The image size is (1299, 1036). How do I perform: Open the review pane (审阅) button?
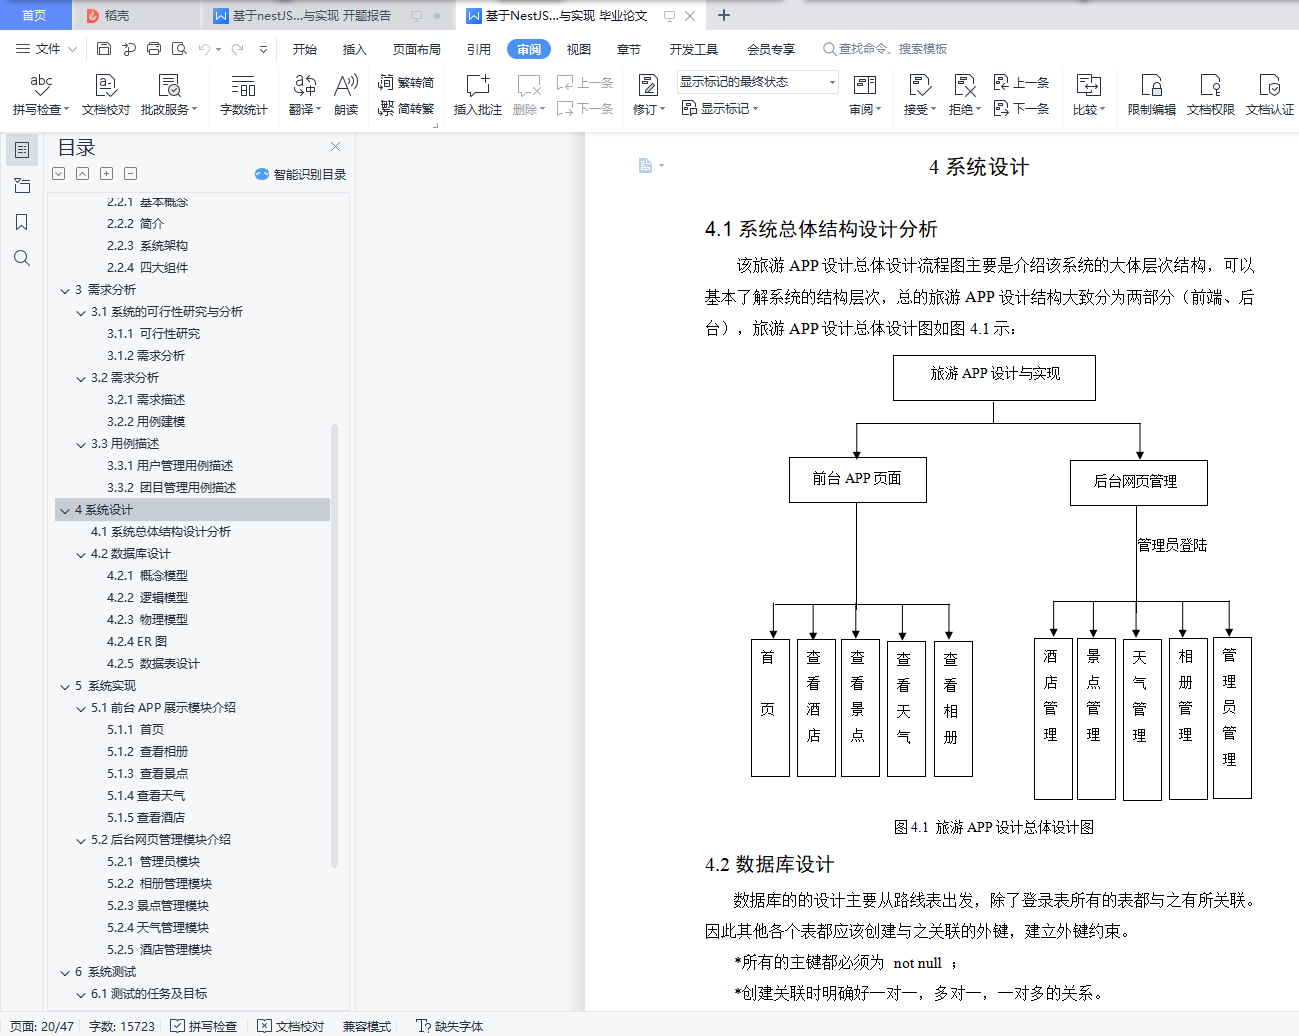click(864, 94)
